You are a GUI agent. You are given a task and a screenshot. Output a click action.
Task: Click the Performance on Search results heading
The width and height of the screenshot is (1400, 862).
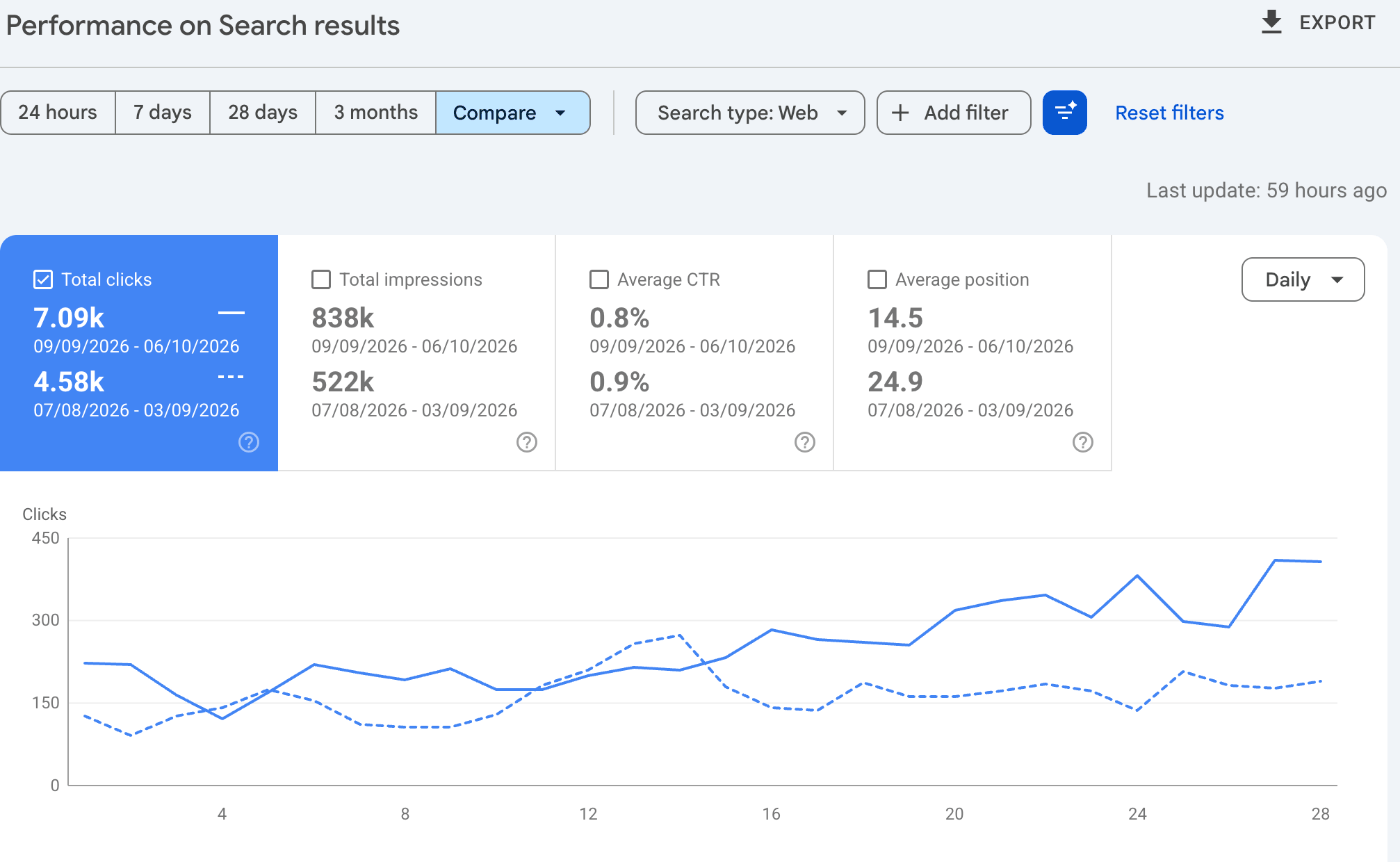(203, 25)
